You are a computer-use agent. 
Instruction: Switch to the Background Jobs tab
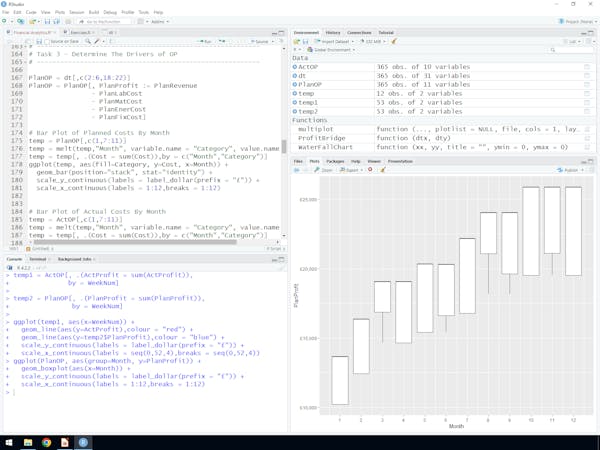(74, 259)
